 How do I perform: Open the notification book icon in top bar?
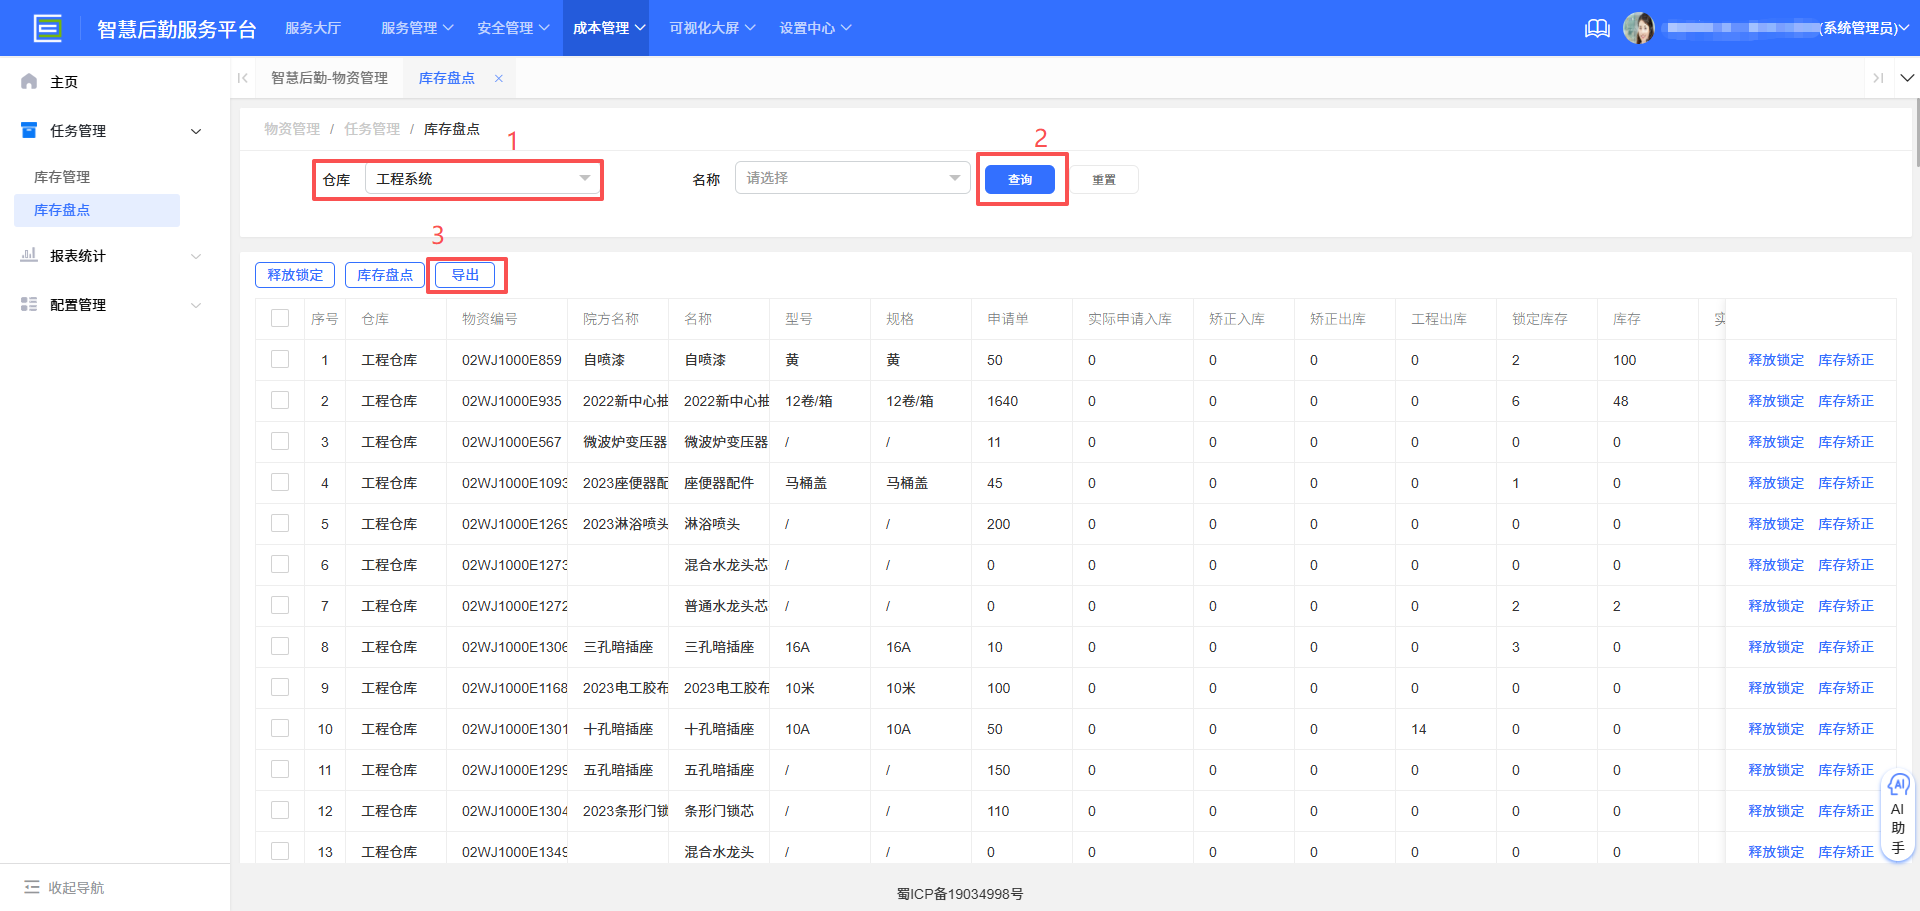tap(1597, 28)
